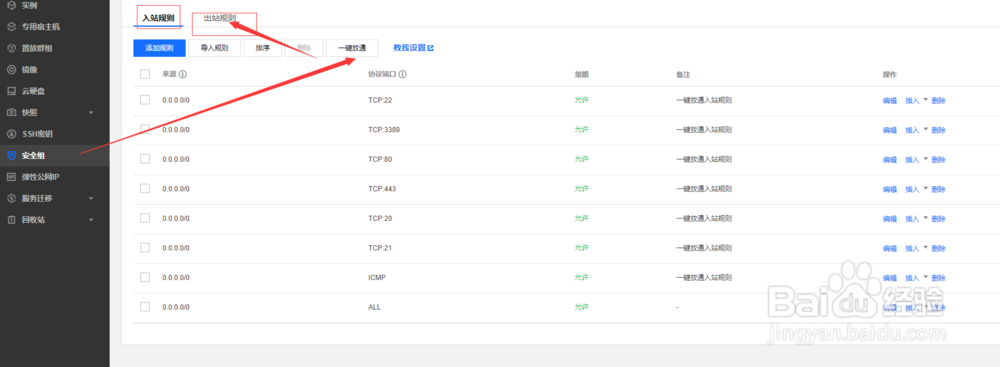Expand the 回收站 sidebar submenu arrow
The image size is (1000, 367).
tap(91, 220)
